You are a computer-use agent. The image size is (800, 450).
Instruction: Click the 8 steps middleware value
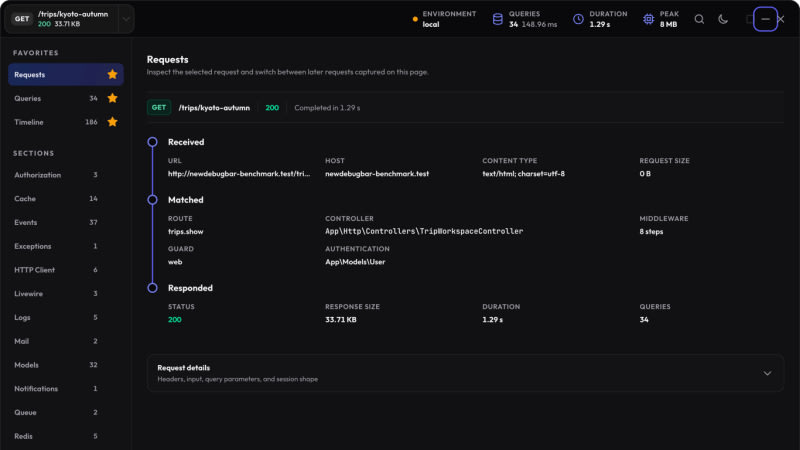pos(651,231)
